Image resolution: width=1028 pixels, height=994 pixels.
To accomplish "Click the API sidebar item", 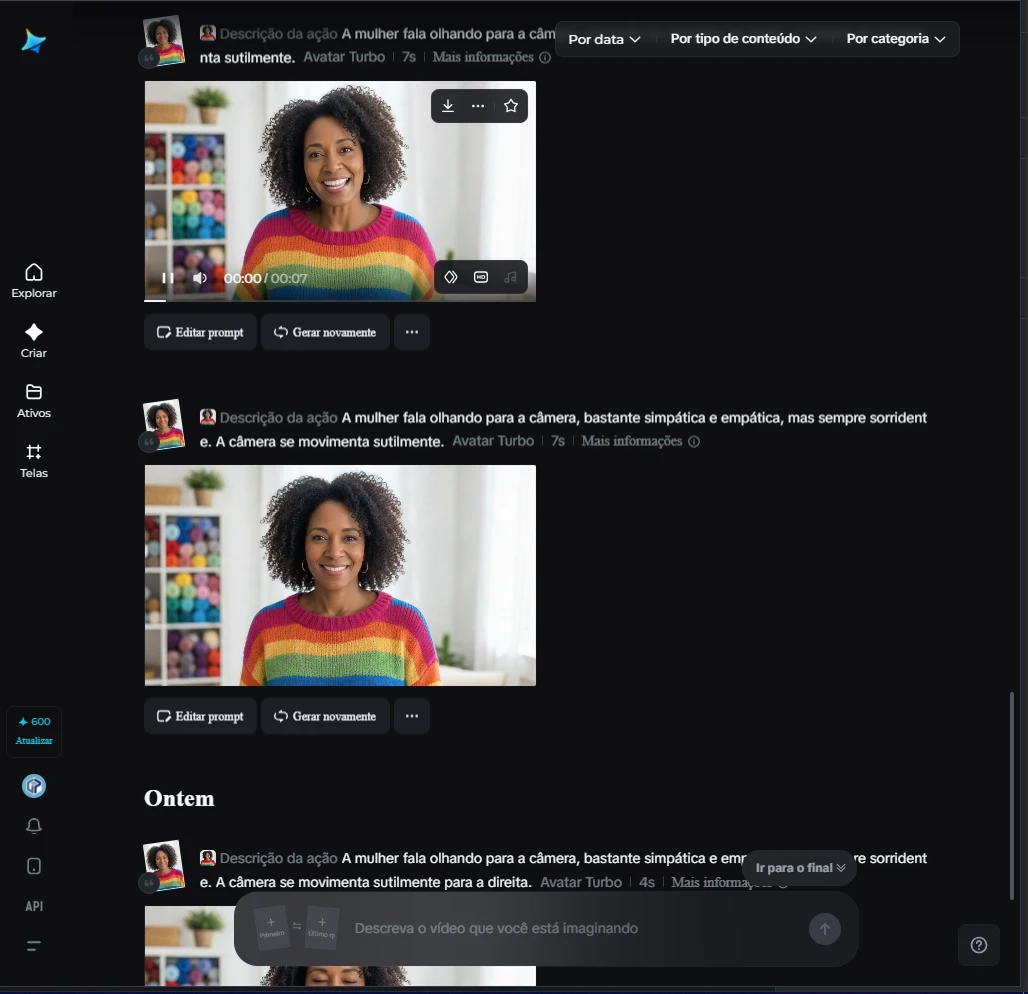I will pyautogui.click(x=34, y=906).
